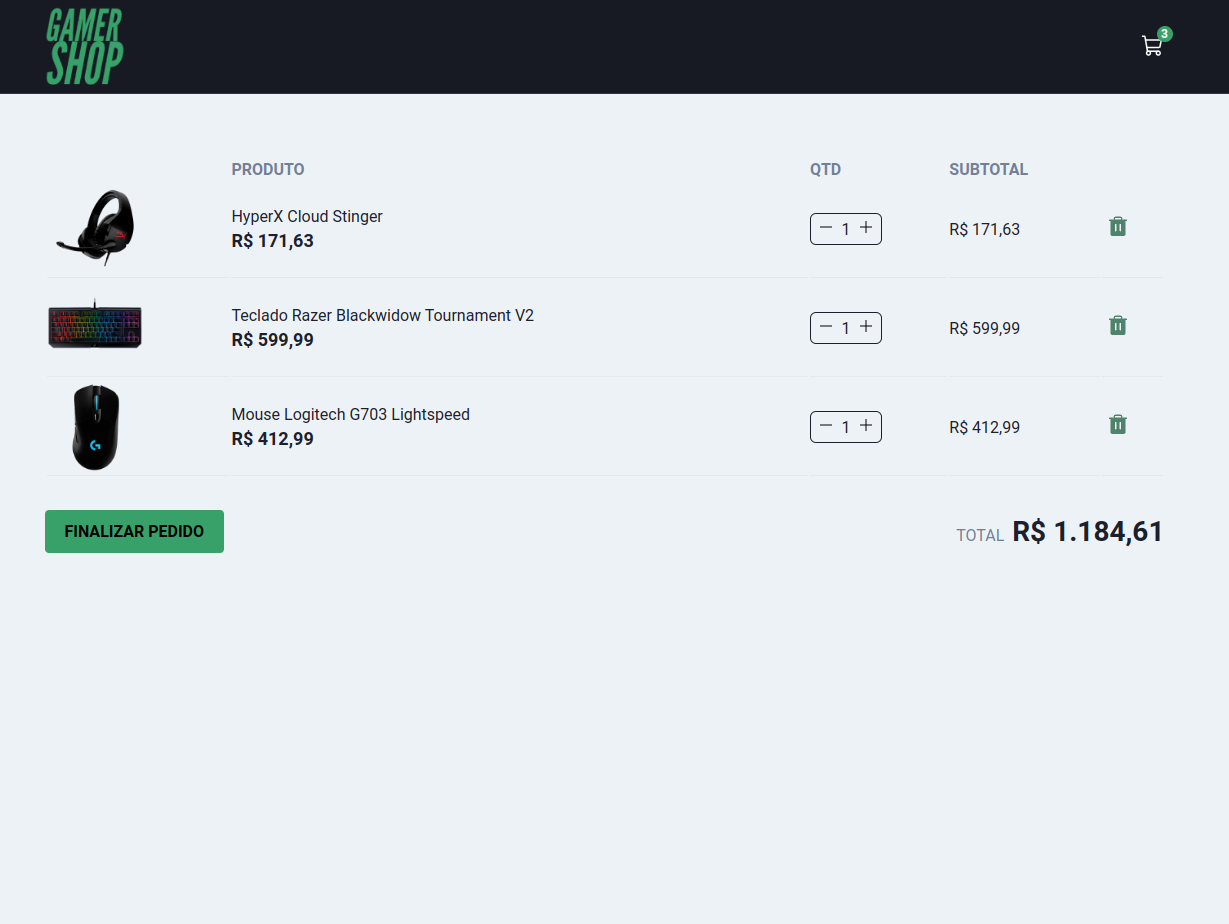Click the bold R$ 412,99 unit price
The image size is (1229, 924).
tap(273, 439)
